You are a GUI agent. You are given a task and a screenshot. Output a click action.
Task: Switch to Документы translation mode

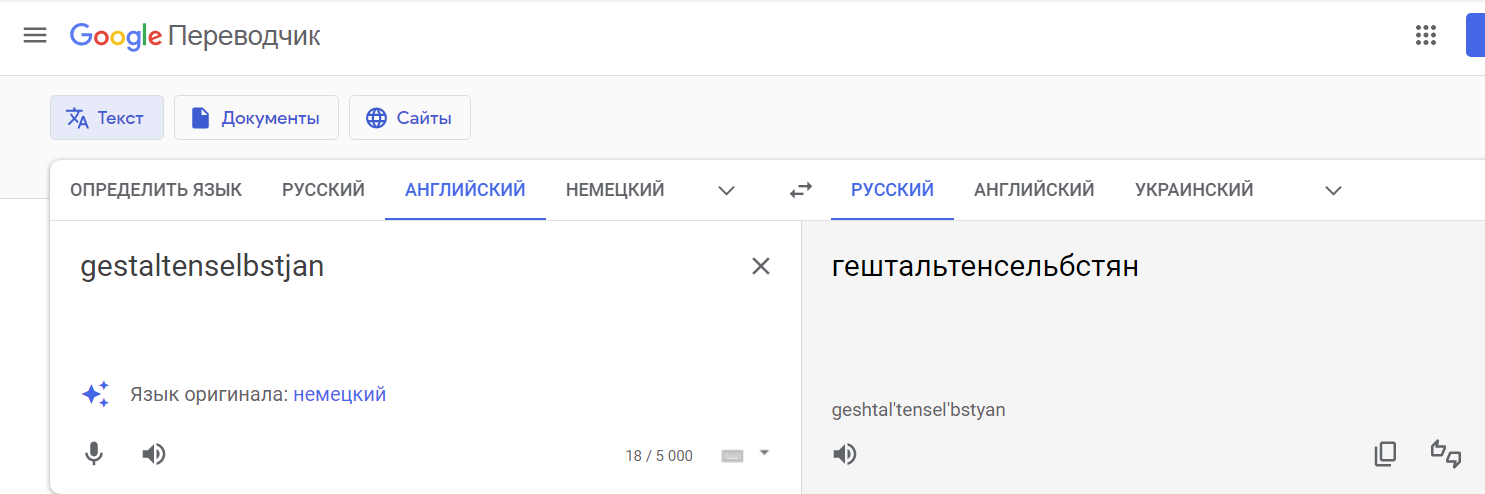(256, 118)
